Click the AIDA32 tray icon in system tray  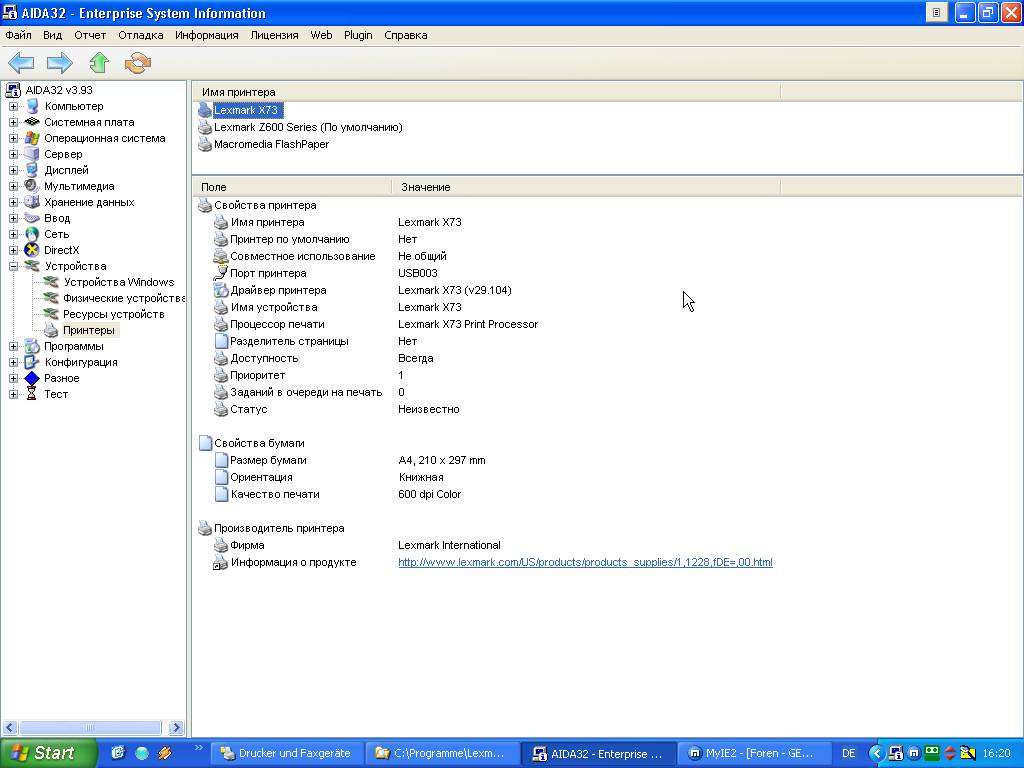click(x=896, y=753)
